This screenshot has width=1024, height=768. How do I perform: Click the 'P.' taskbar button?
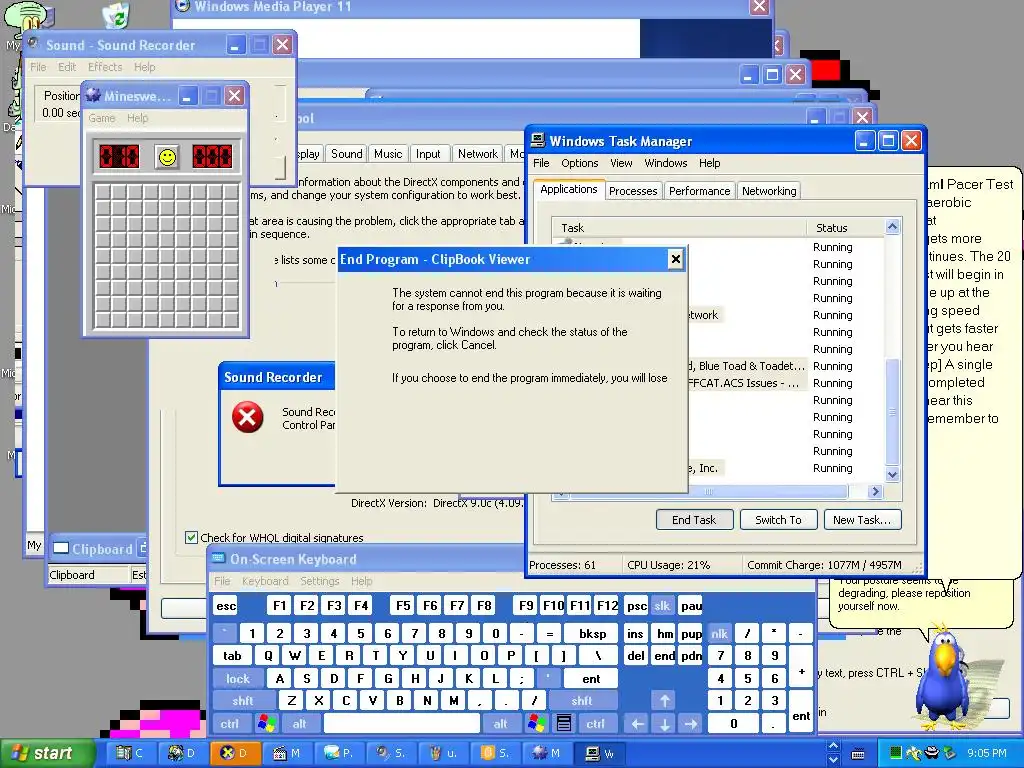[339, 753]
